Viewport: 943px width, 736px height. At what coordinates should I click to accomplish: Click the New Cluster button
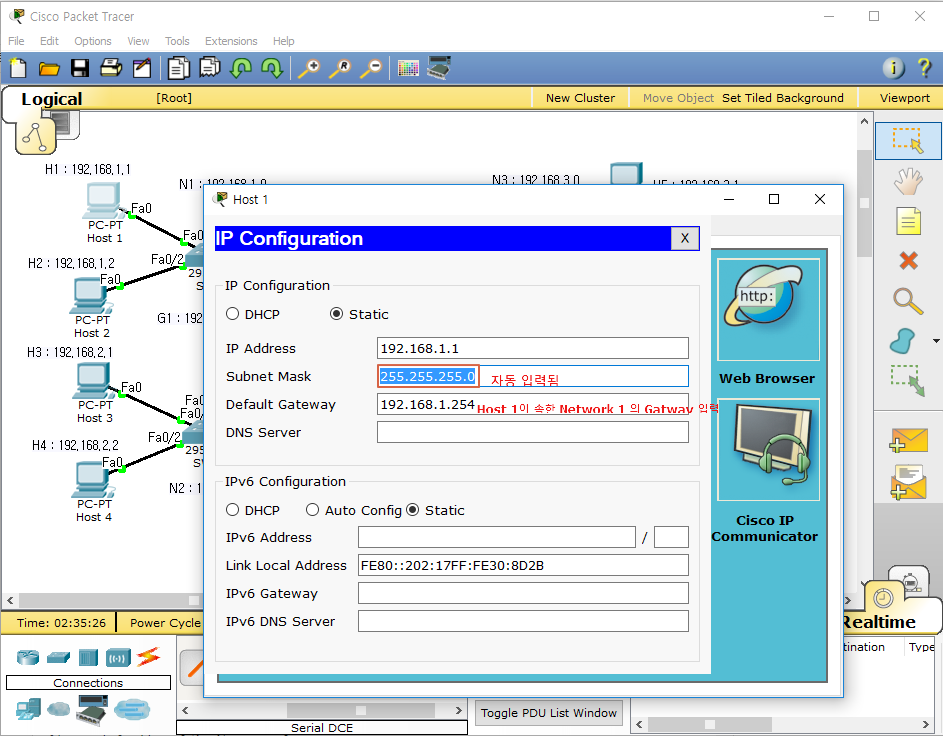tap(580, 98)
